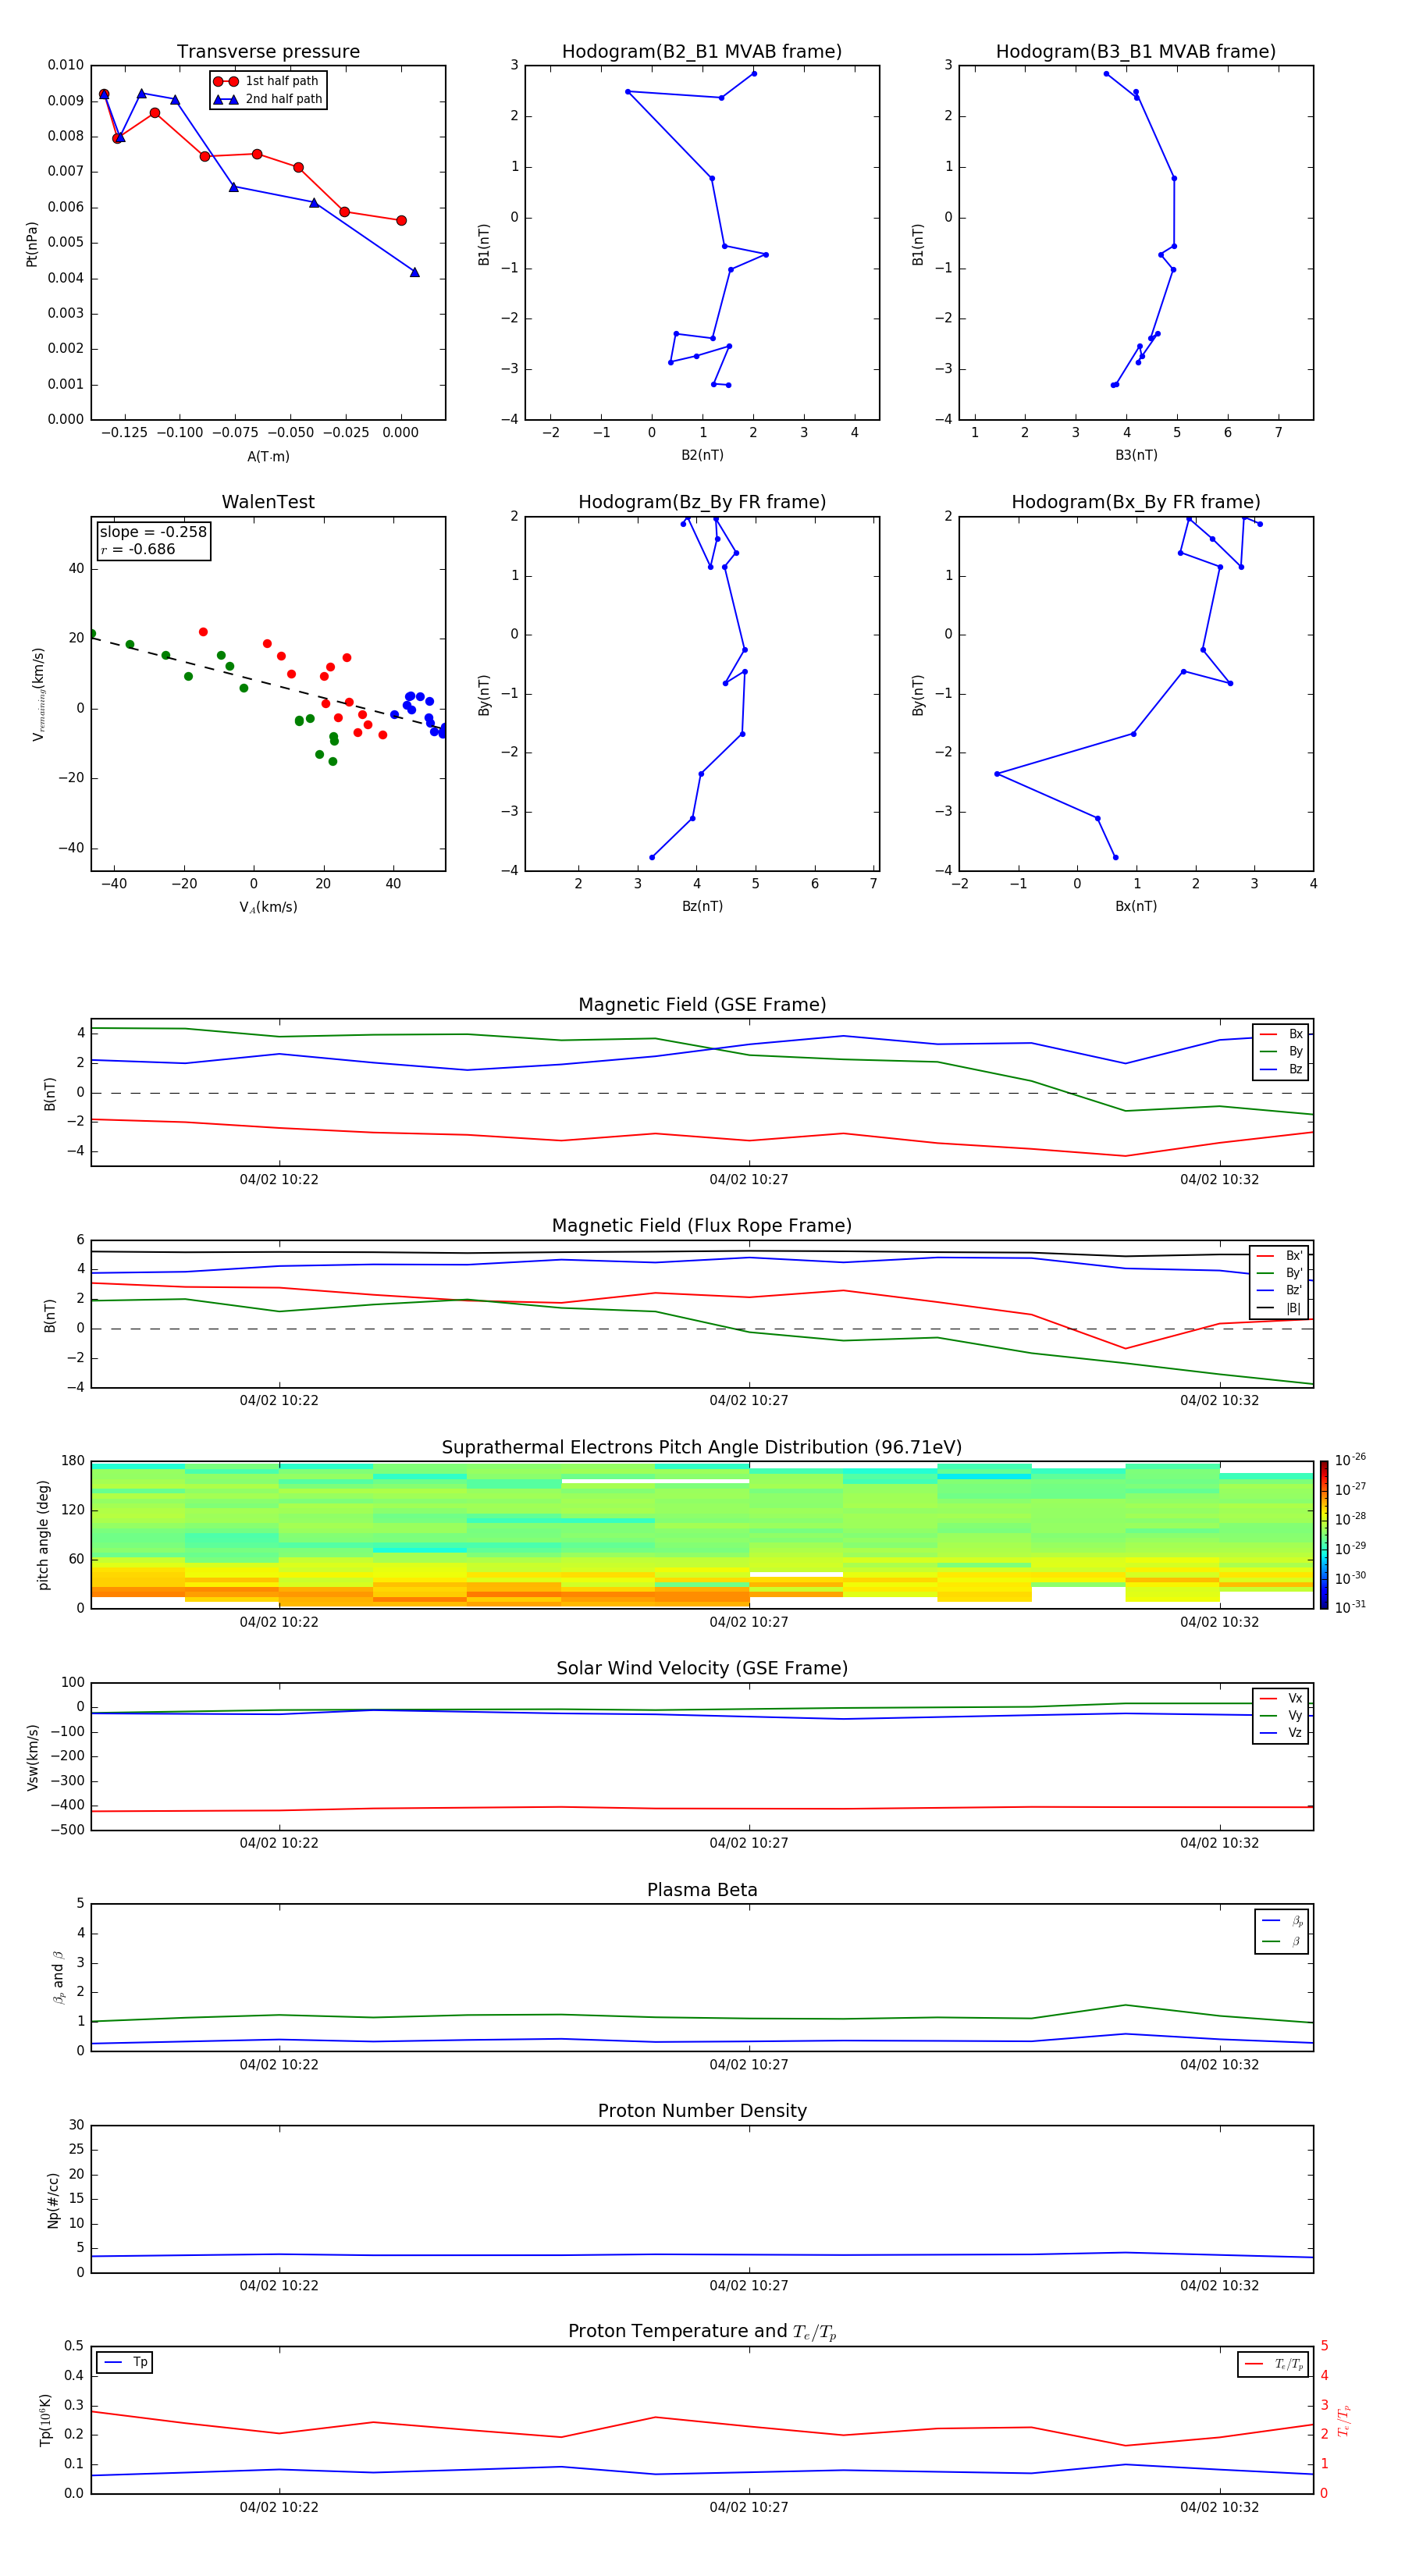This screenshot has width=1405, height=2576.
Task: Click '1st half path' legend entry
Action: (x=267, y=81)
